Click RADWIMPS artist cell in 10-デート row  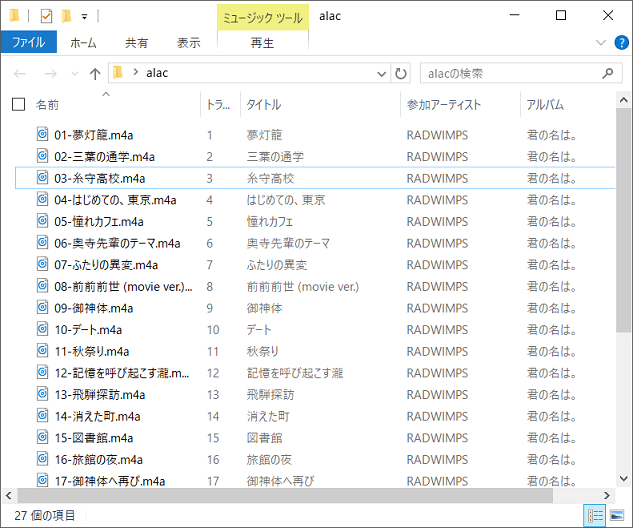pyautogui.click(x=437, y=330)
